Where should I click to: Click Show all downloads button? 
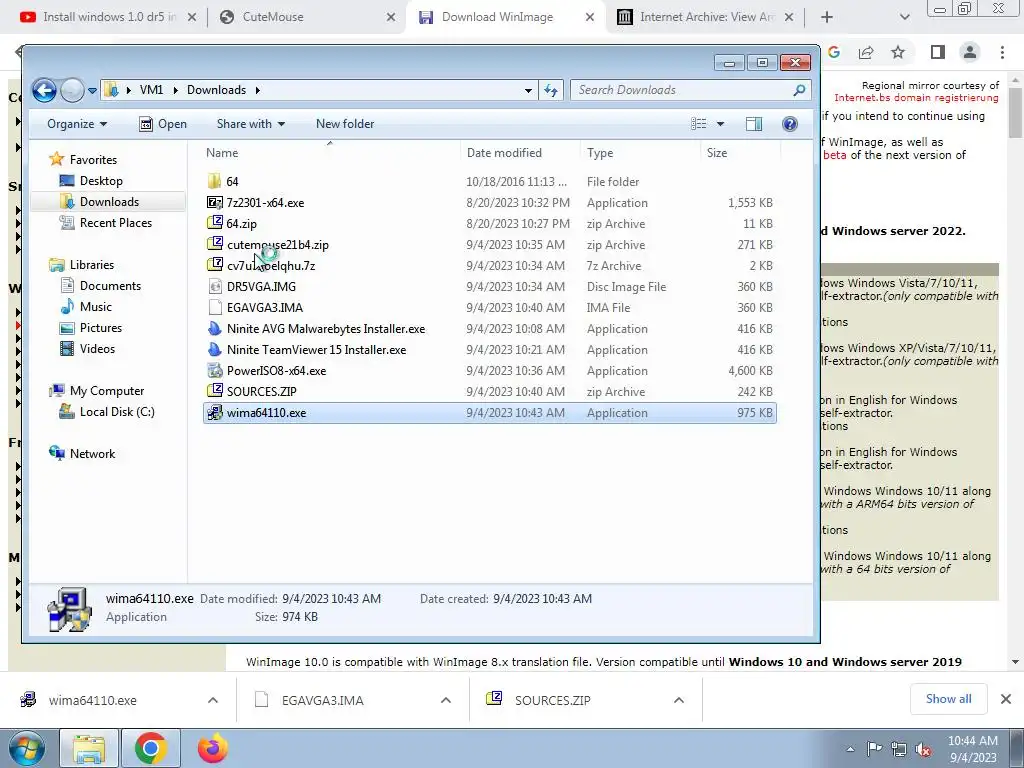[948, 699]
